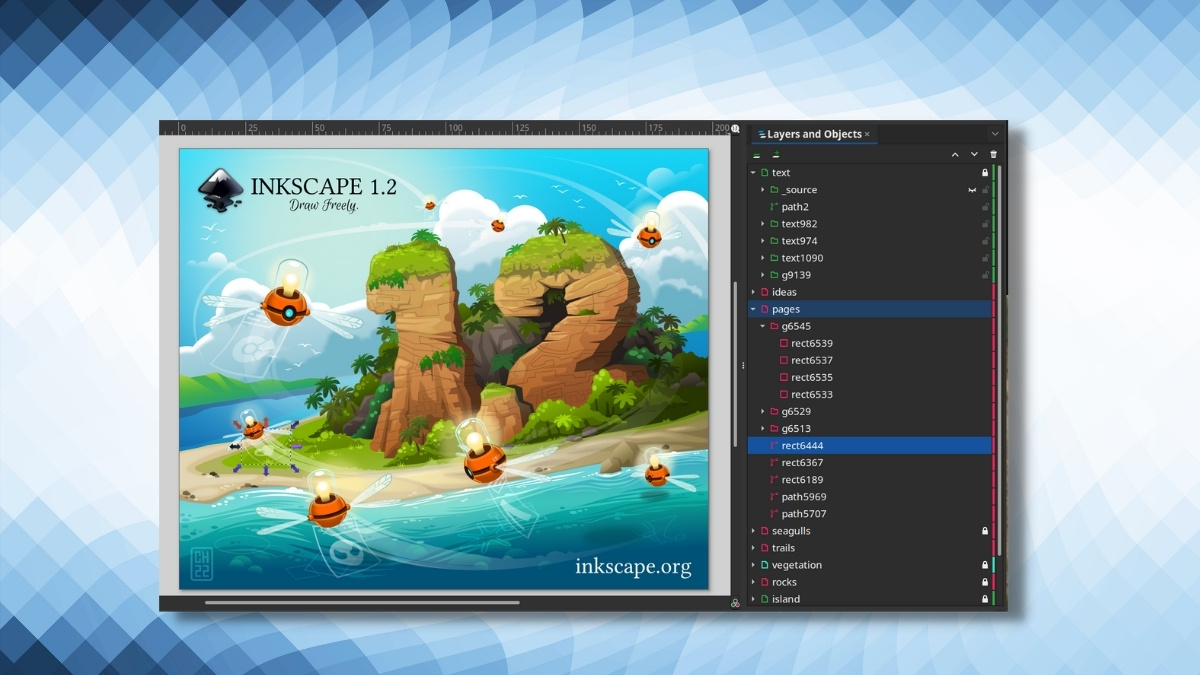Click the Layers and Objects panel icon

click(761, 134)
